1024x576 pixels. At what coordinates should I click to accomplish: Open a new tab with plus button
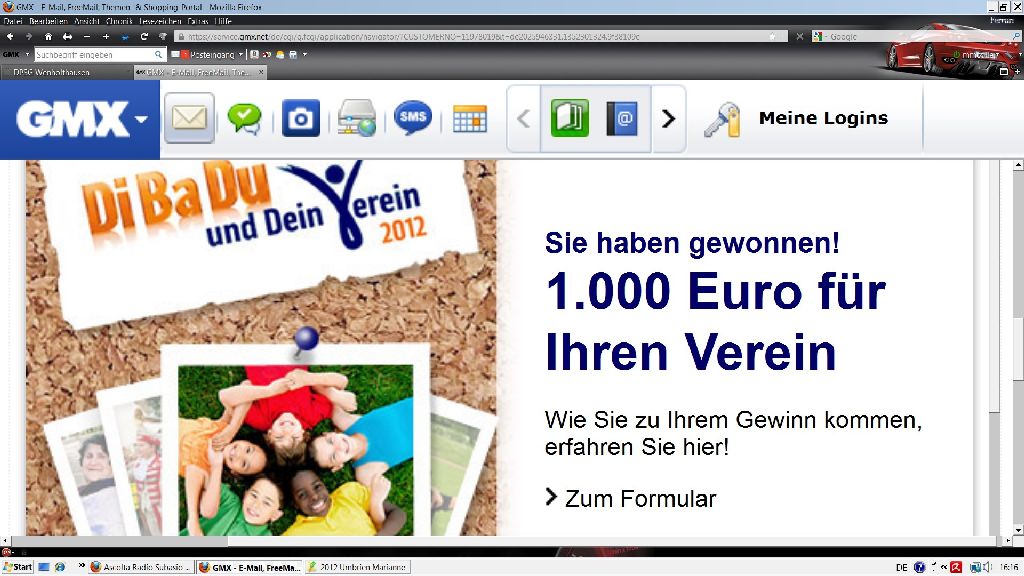point(1017,72)
